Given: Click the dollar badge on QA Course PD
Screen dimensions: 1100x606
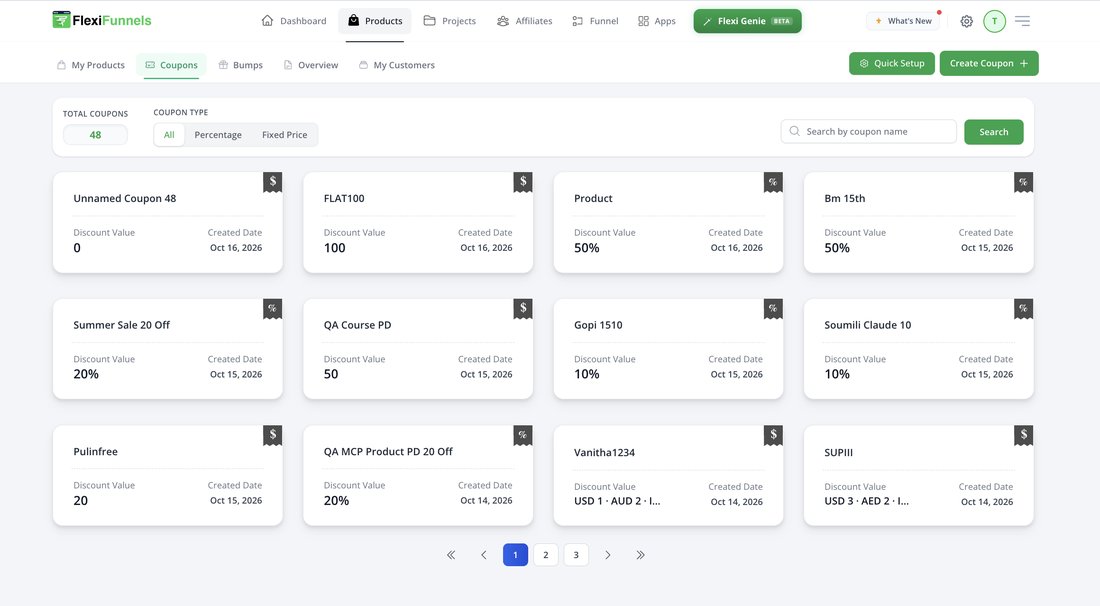Looking at the screenshot, I should coord(523,309).
